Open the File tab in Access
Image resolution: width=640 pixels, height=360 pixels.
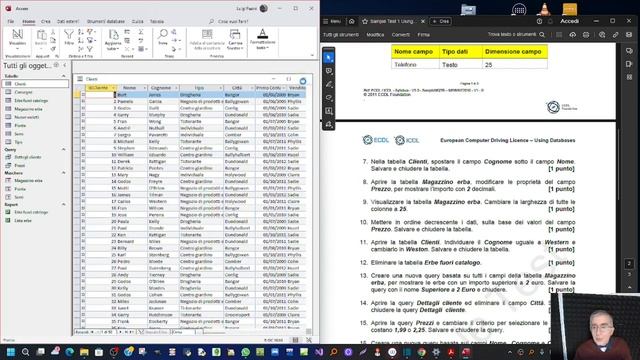pos(11,21)
